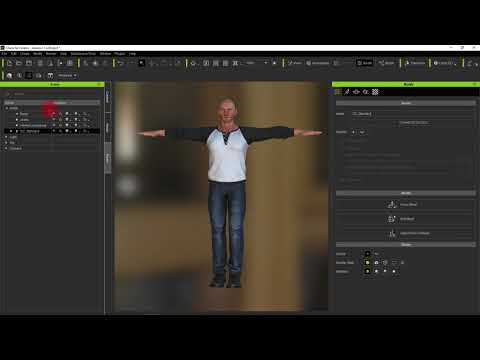Image resolution: width=480 pixels, height=360 pixels.
Task: Click the highlighted labeled button in the top toolbar
Action: (x=364, y=63)
